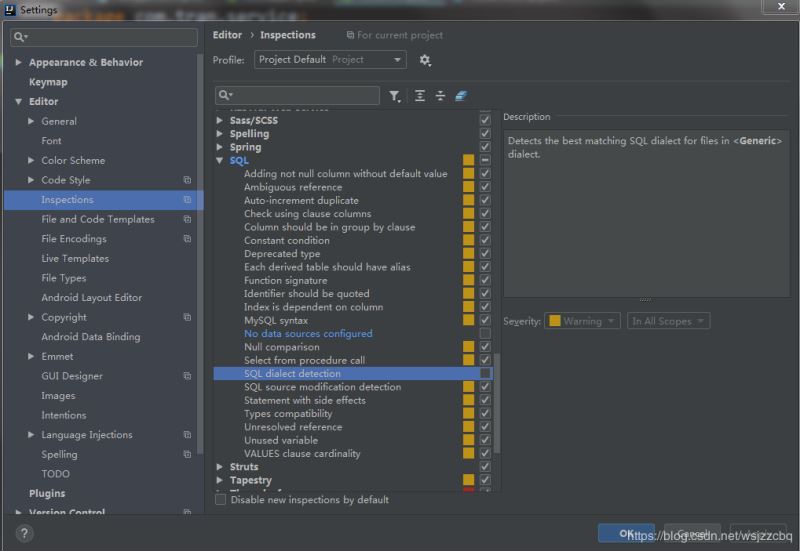Click the Null comparison severity color swatch
The image size is (800, 551).
click(469, 347)
